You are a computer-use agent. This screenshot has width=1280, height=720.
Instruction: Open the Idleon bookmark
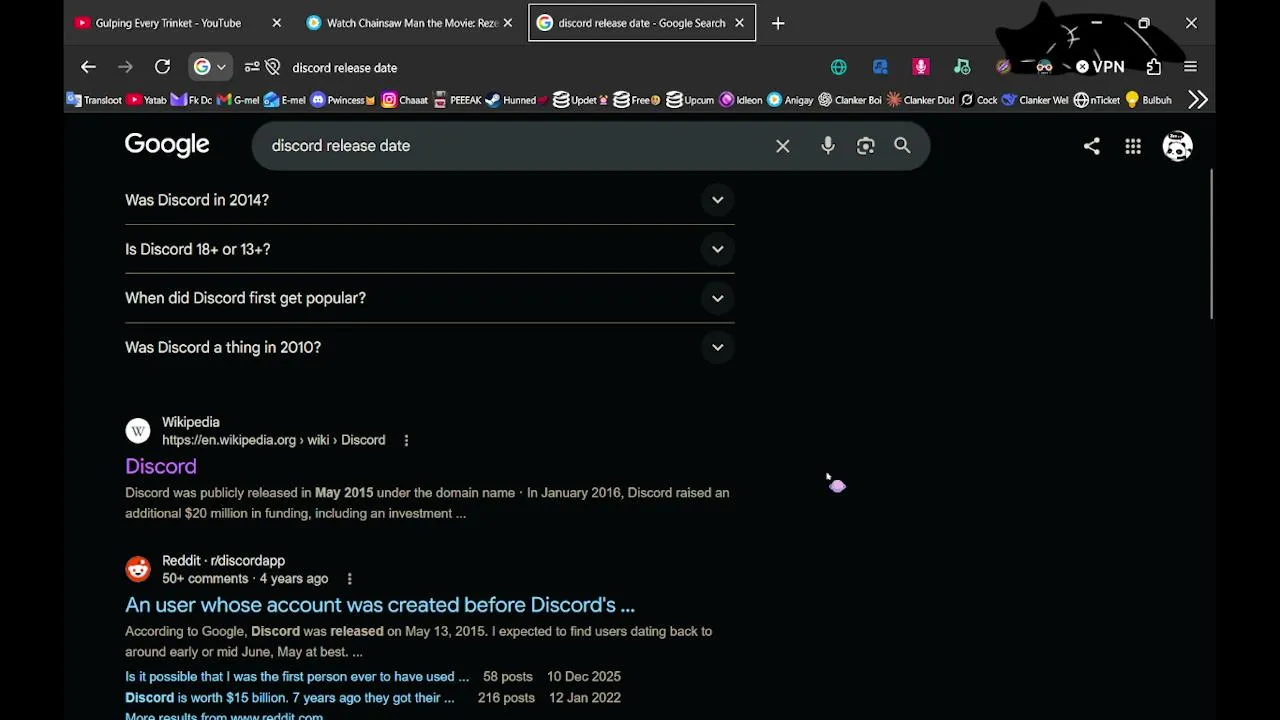tap(741, 100)
